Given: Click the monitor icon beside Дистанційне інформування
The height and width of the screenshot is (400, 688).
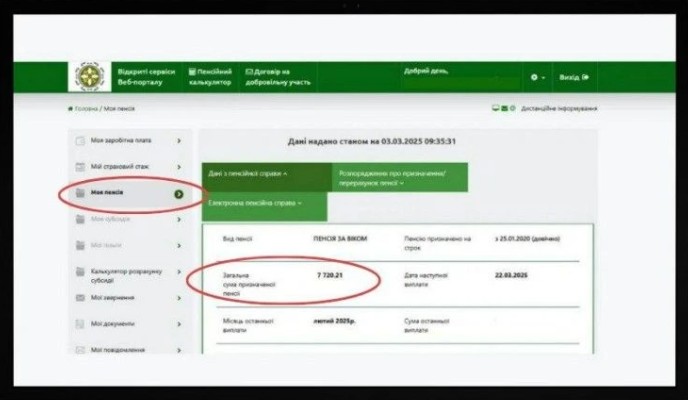Looking at the screenshot, I should [496, 108].
